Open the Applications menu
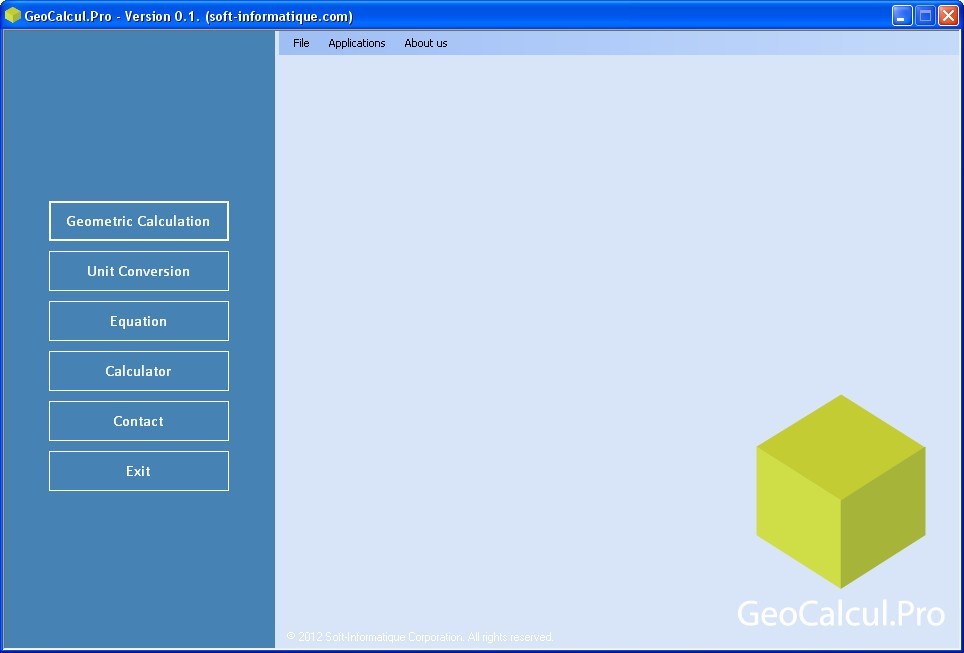 357,43
